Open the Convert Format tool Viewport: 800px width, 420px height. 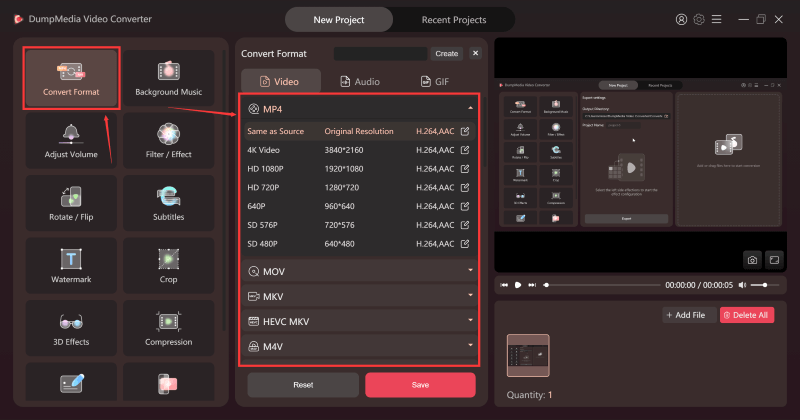71,78
